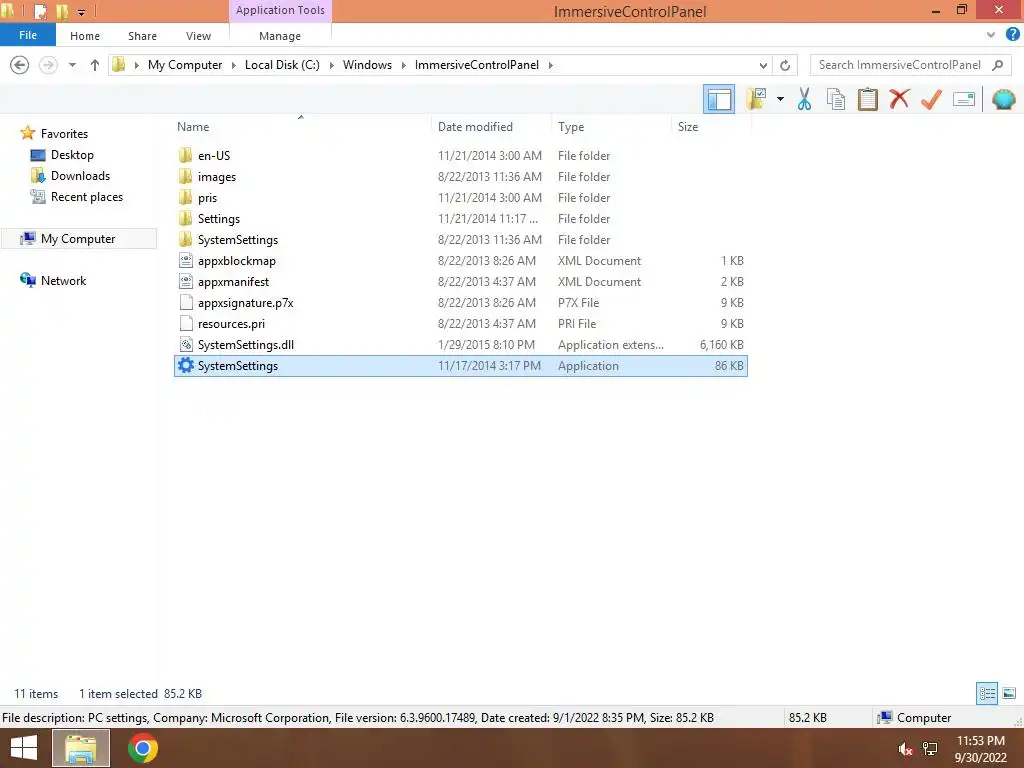The width and height of the screenshot is (1024, 768).
Task: Select the en-US folder
Action: click(214, 155)
